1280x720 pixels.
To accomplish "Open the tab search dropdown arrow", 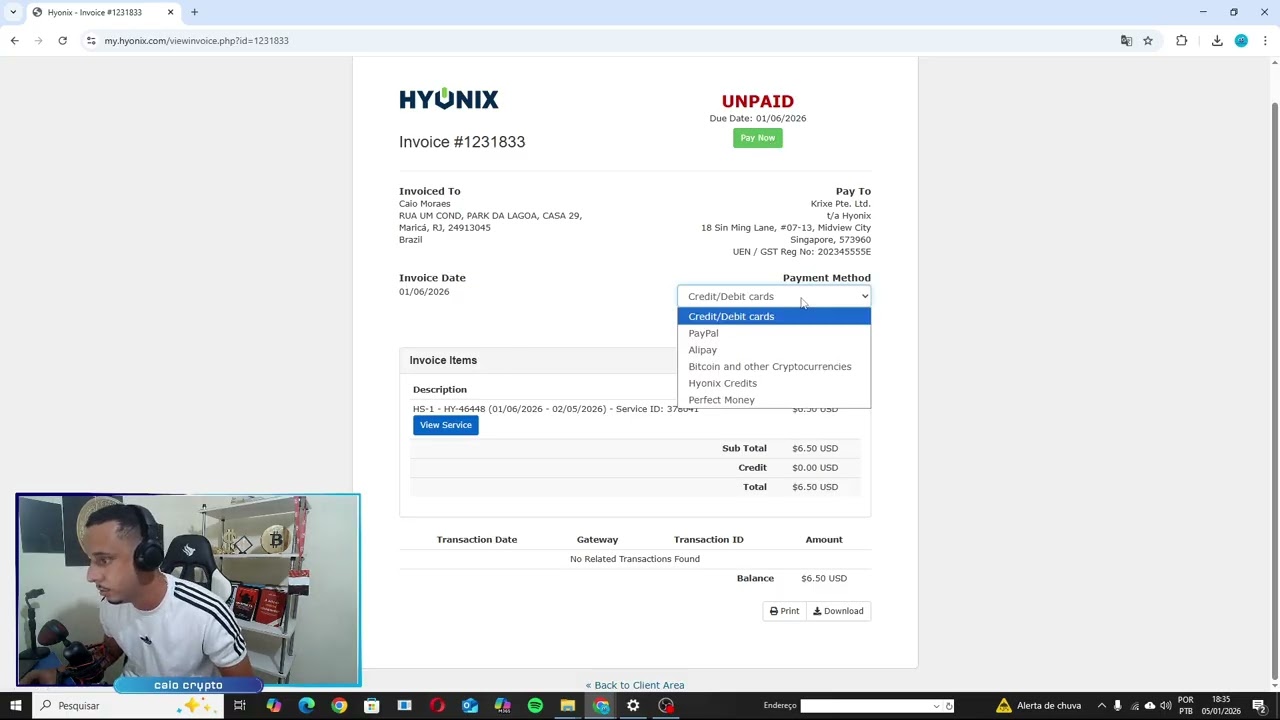I will click(x=13, y=12).
